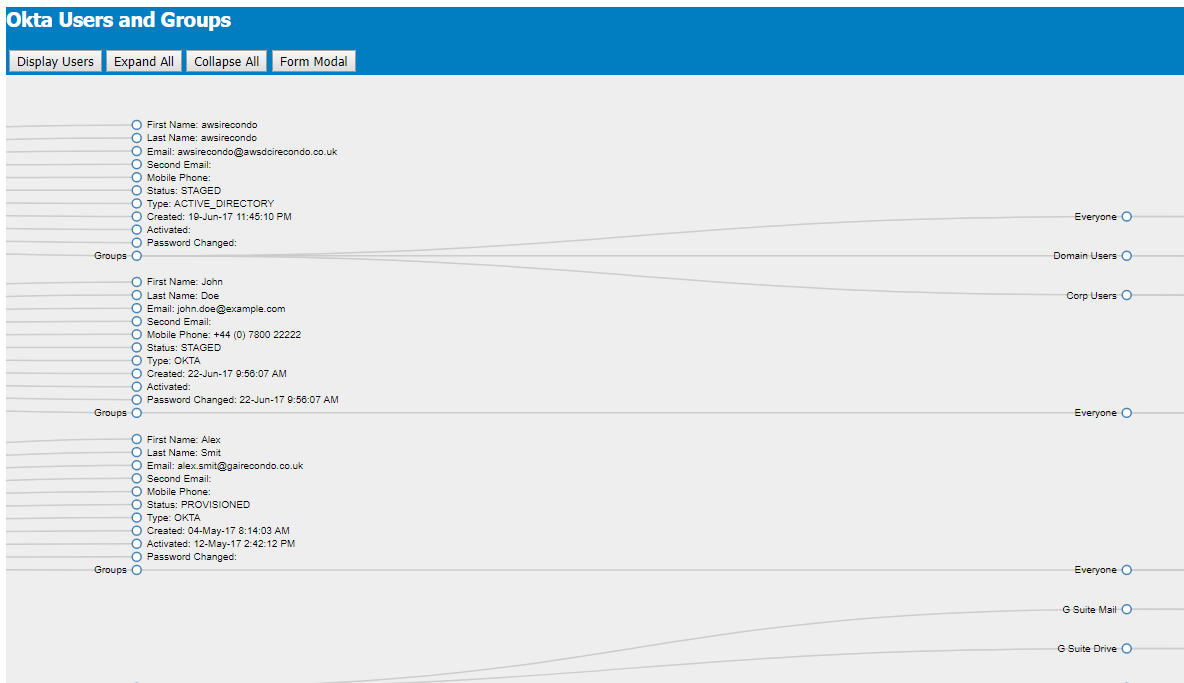This screenshot has width=1184, height=683.
Task: Collapse the Groups node for Alex Smit
Action: 136,569
